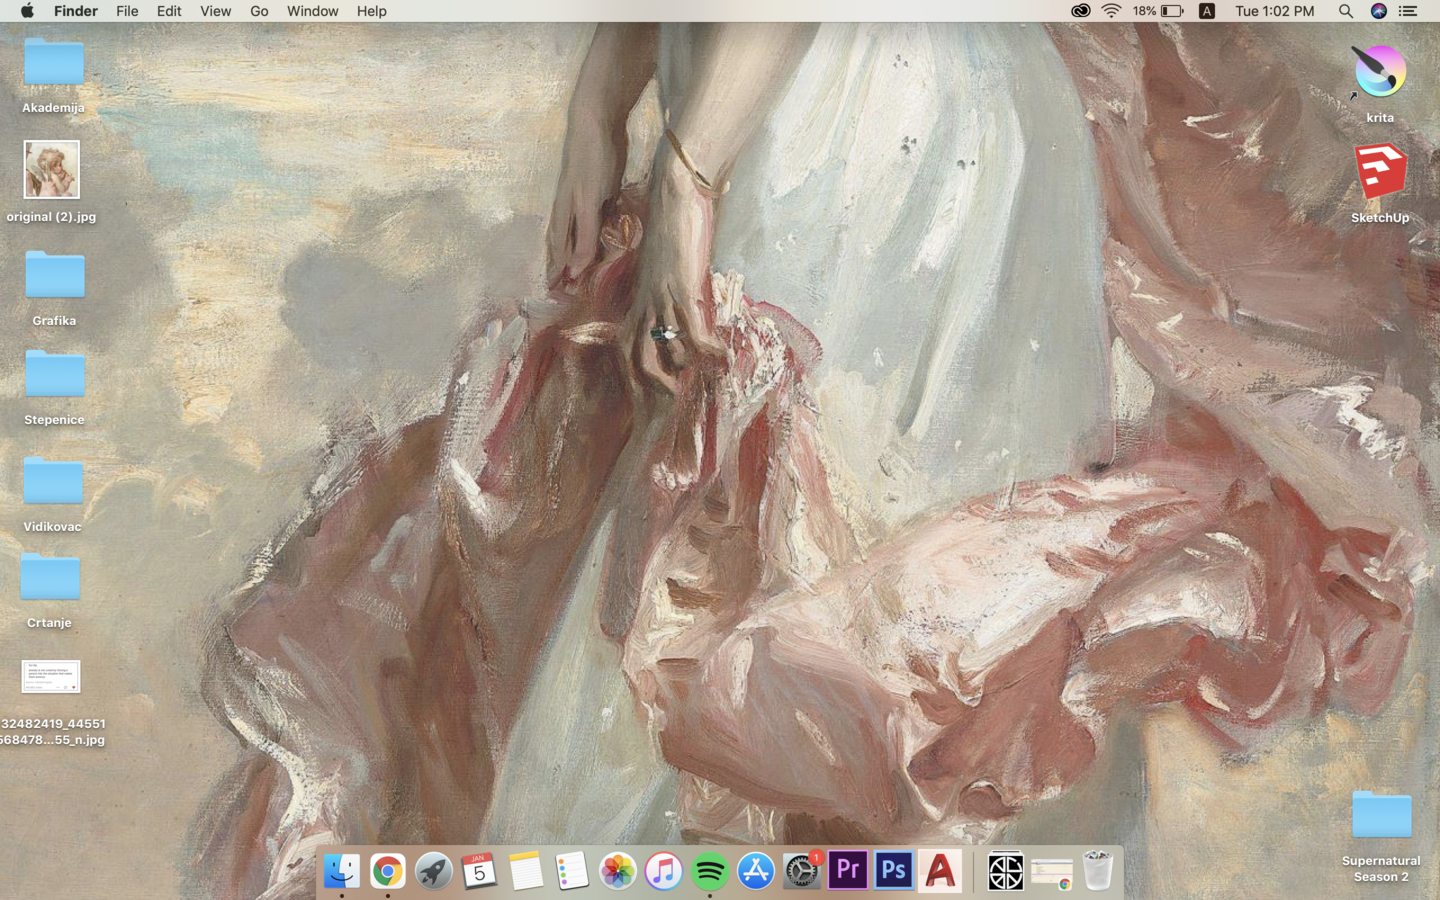Select the original (2).jpg image file
1440x900 pixels.
tap(52, 170)
